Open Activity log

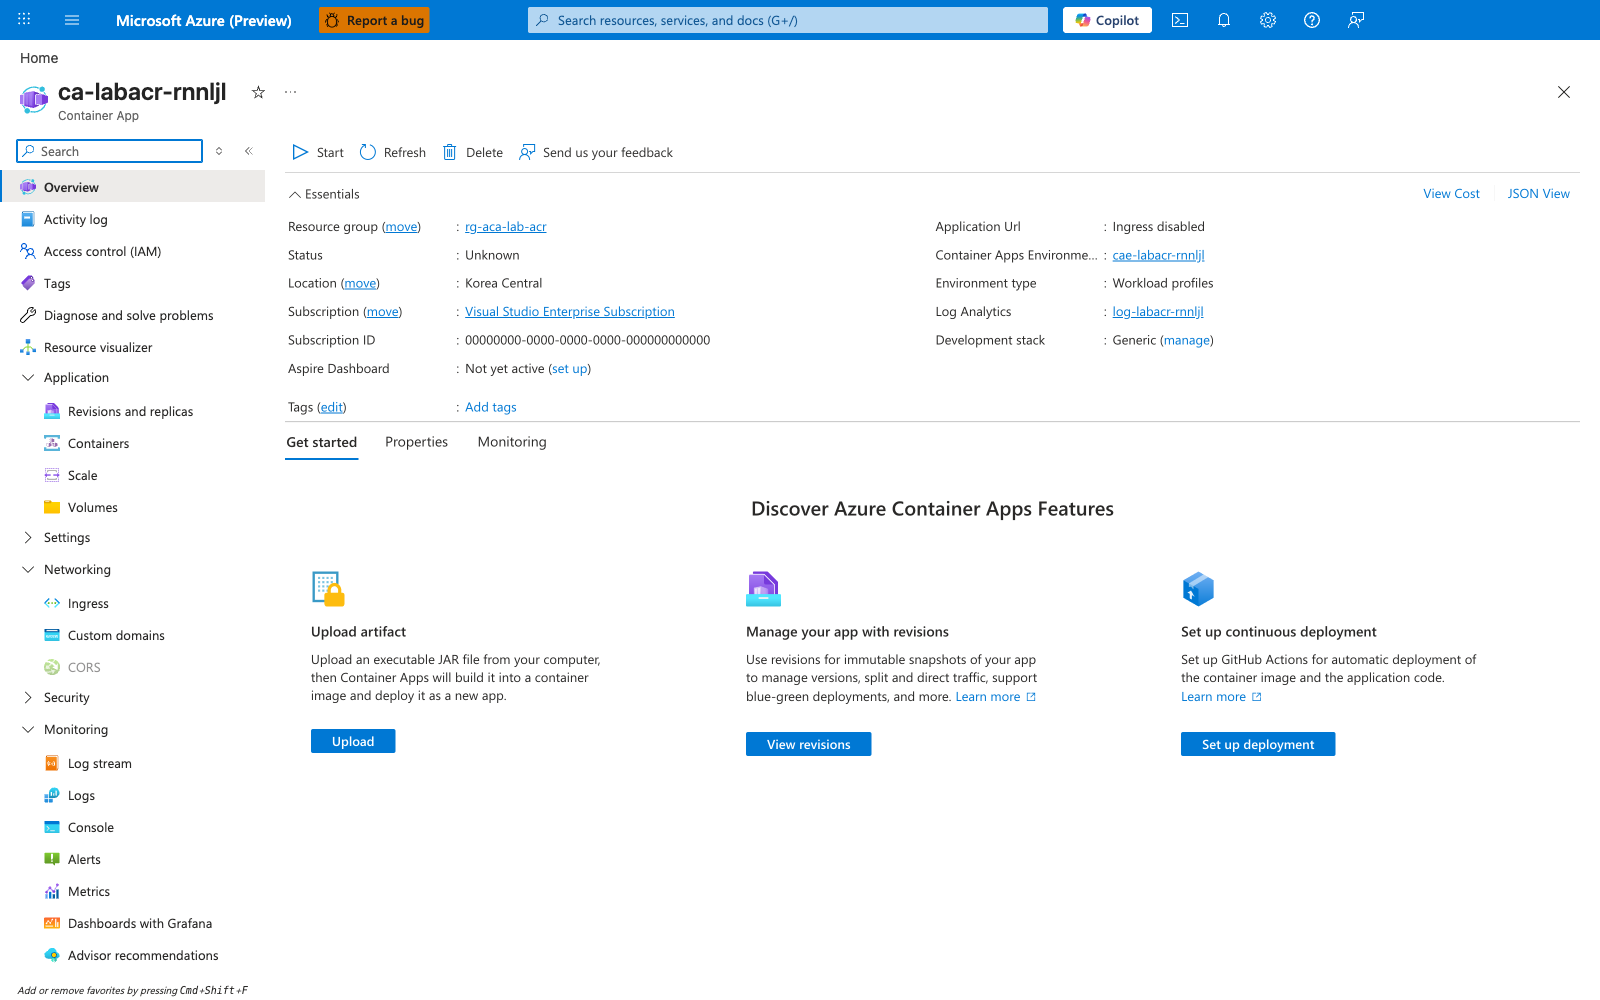(75, 219)
